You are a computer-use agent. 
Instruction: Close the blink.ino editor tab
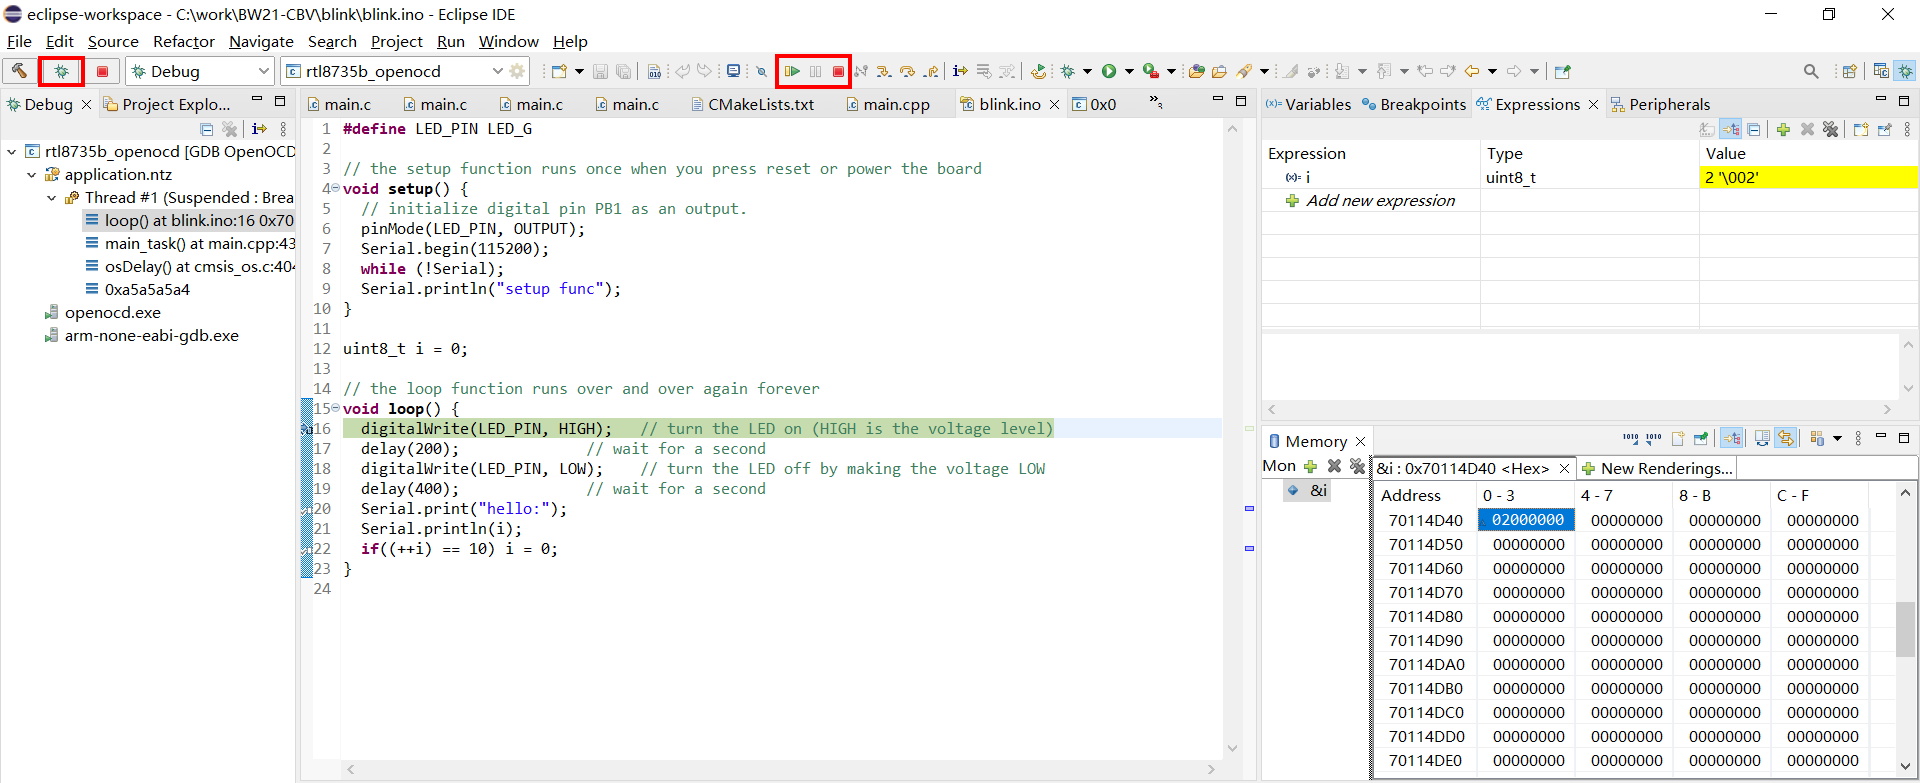(1054, 104)
